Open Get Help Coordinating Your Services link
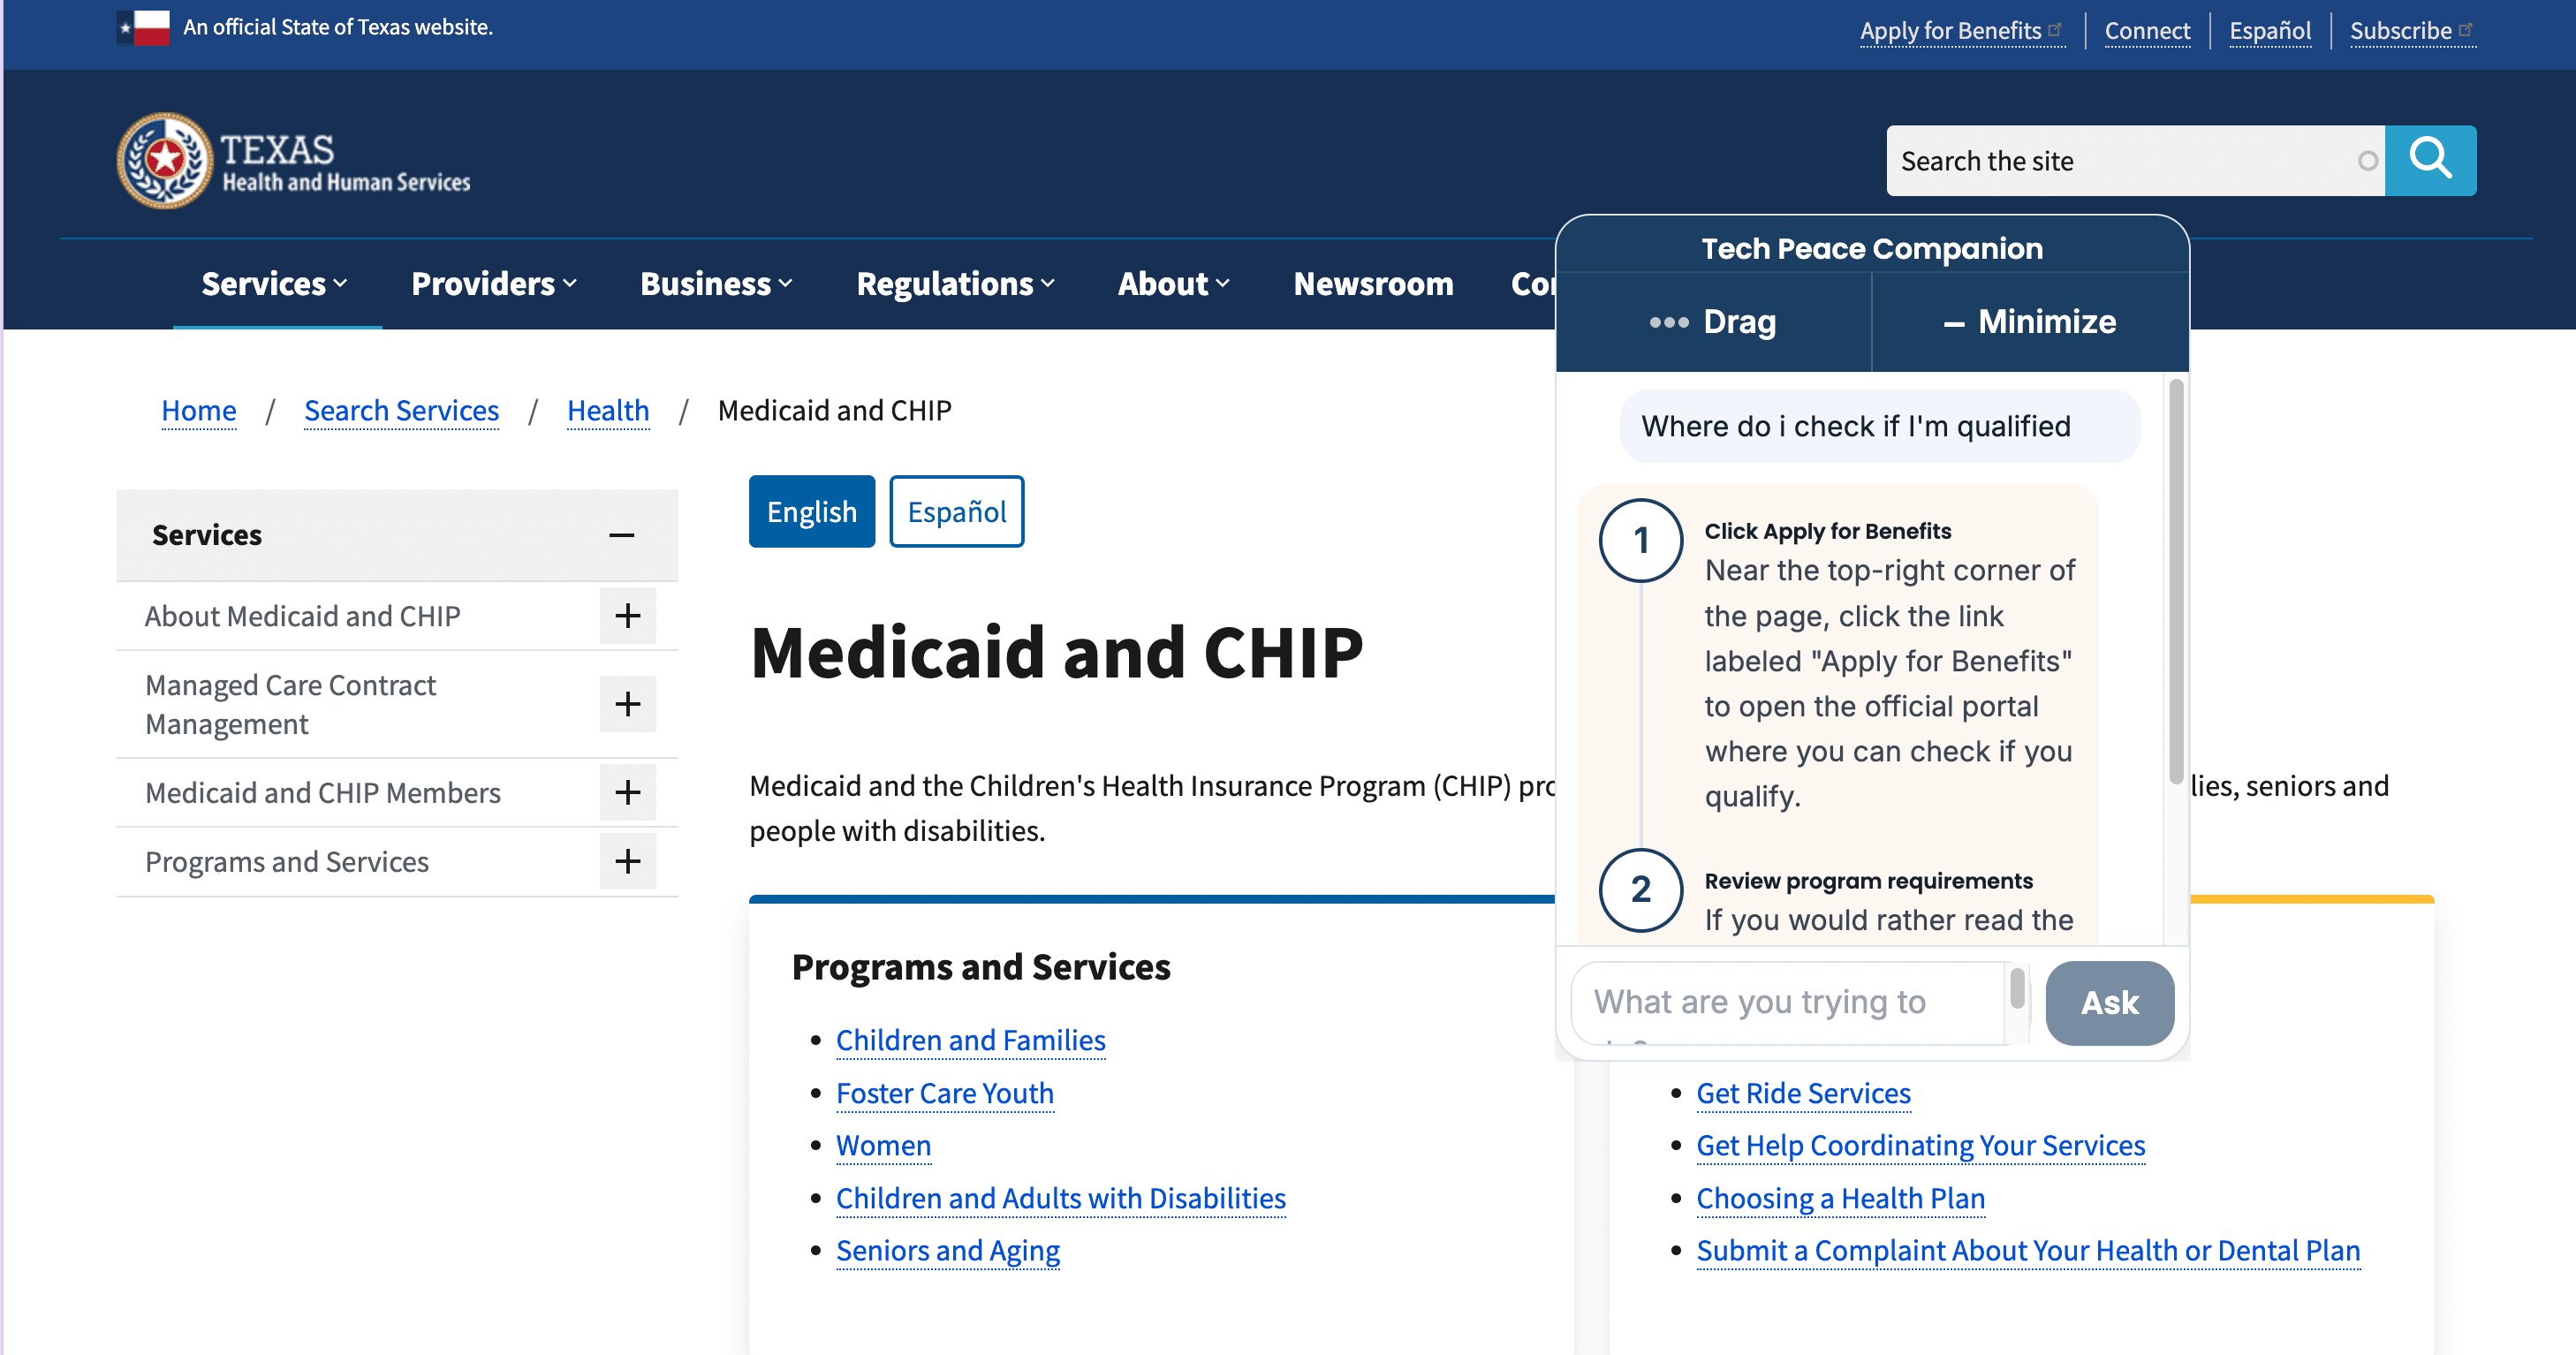This screenshot has height=1355, width=2576. [1920, 1145]
